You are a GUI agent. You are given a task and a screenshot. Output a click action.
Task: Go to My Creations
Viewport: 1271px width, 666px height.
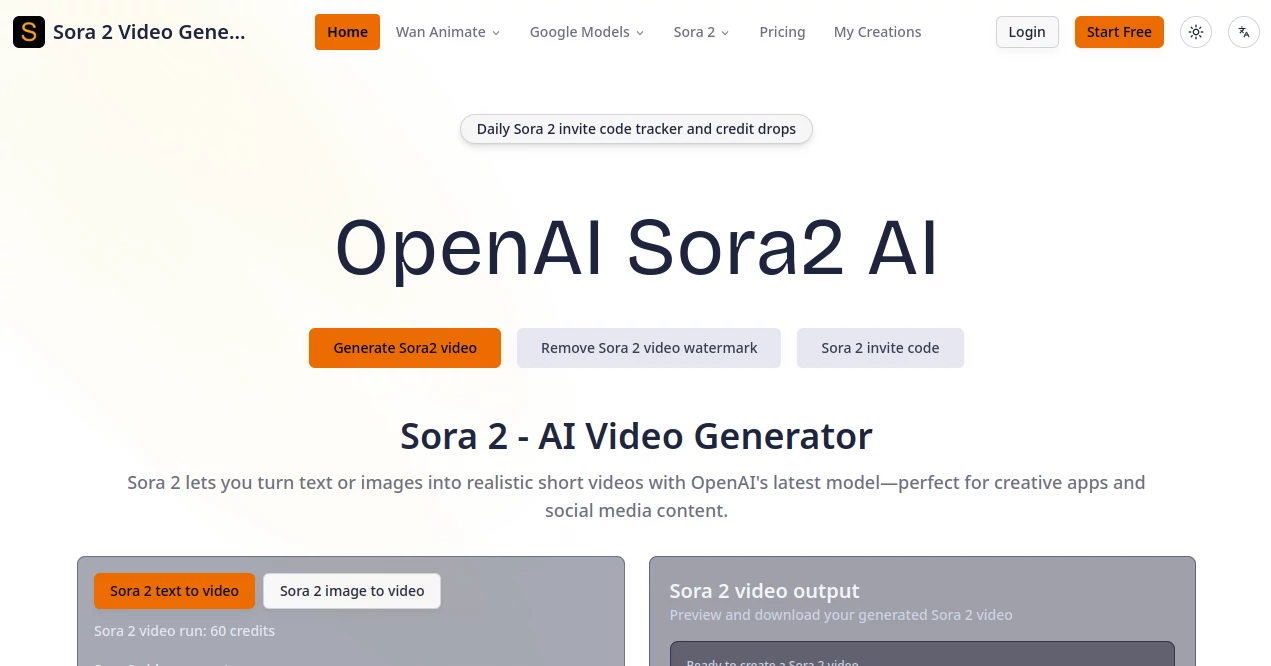877,31
